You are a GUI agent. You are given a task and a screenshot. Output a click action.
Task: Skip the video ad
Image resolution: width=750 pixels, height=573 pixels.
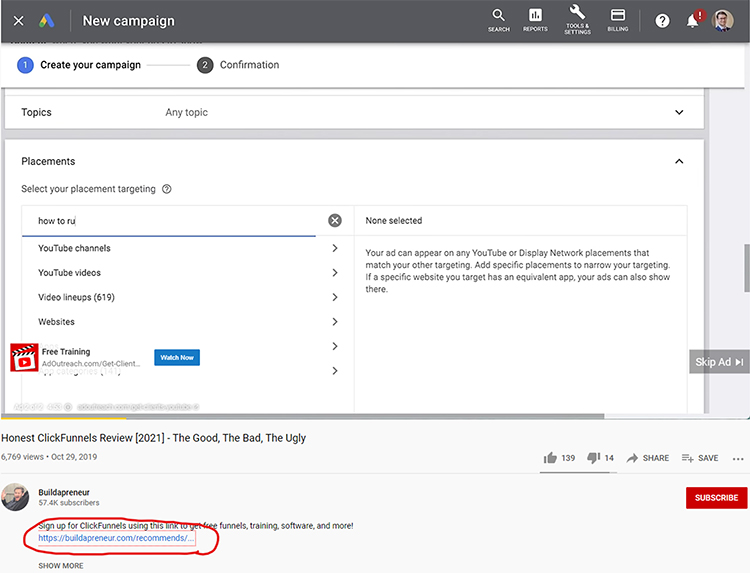[x=719, y=362]
